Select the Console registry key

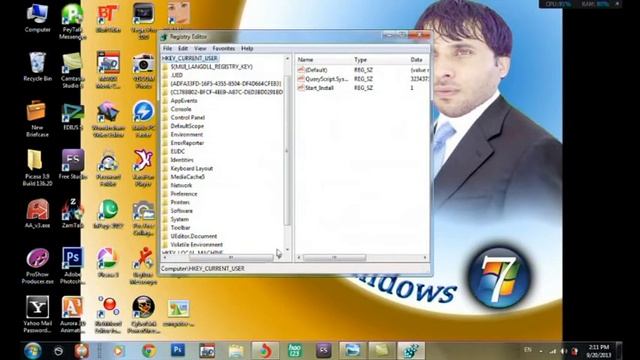pos(181,109)
